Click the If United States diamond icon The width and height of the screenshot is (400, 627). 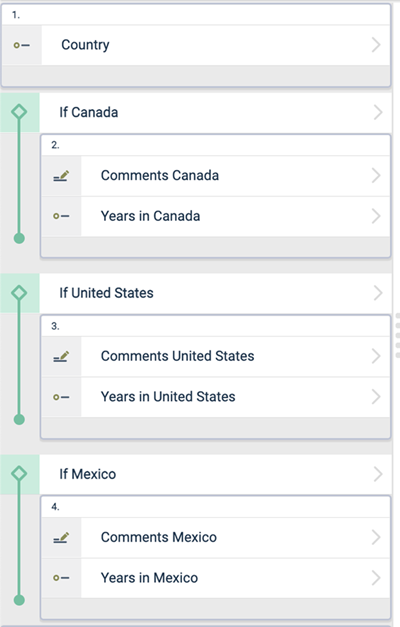coord(19,293)
